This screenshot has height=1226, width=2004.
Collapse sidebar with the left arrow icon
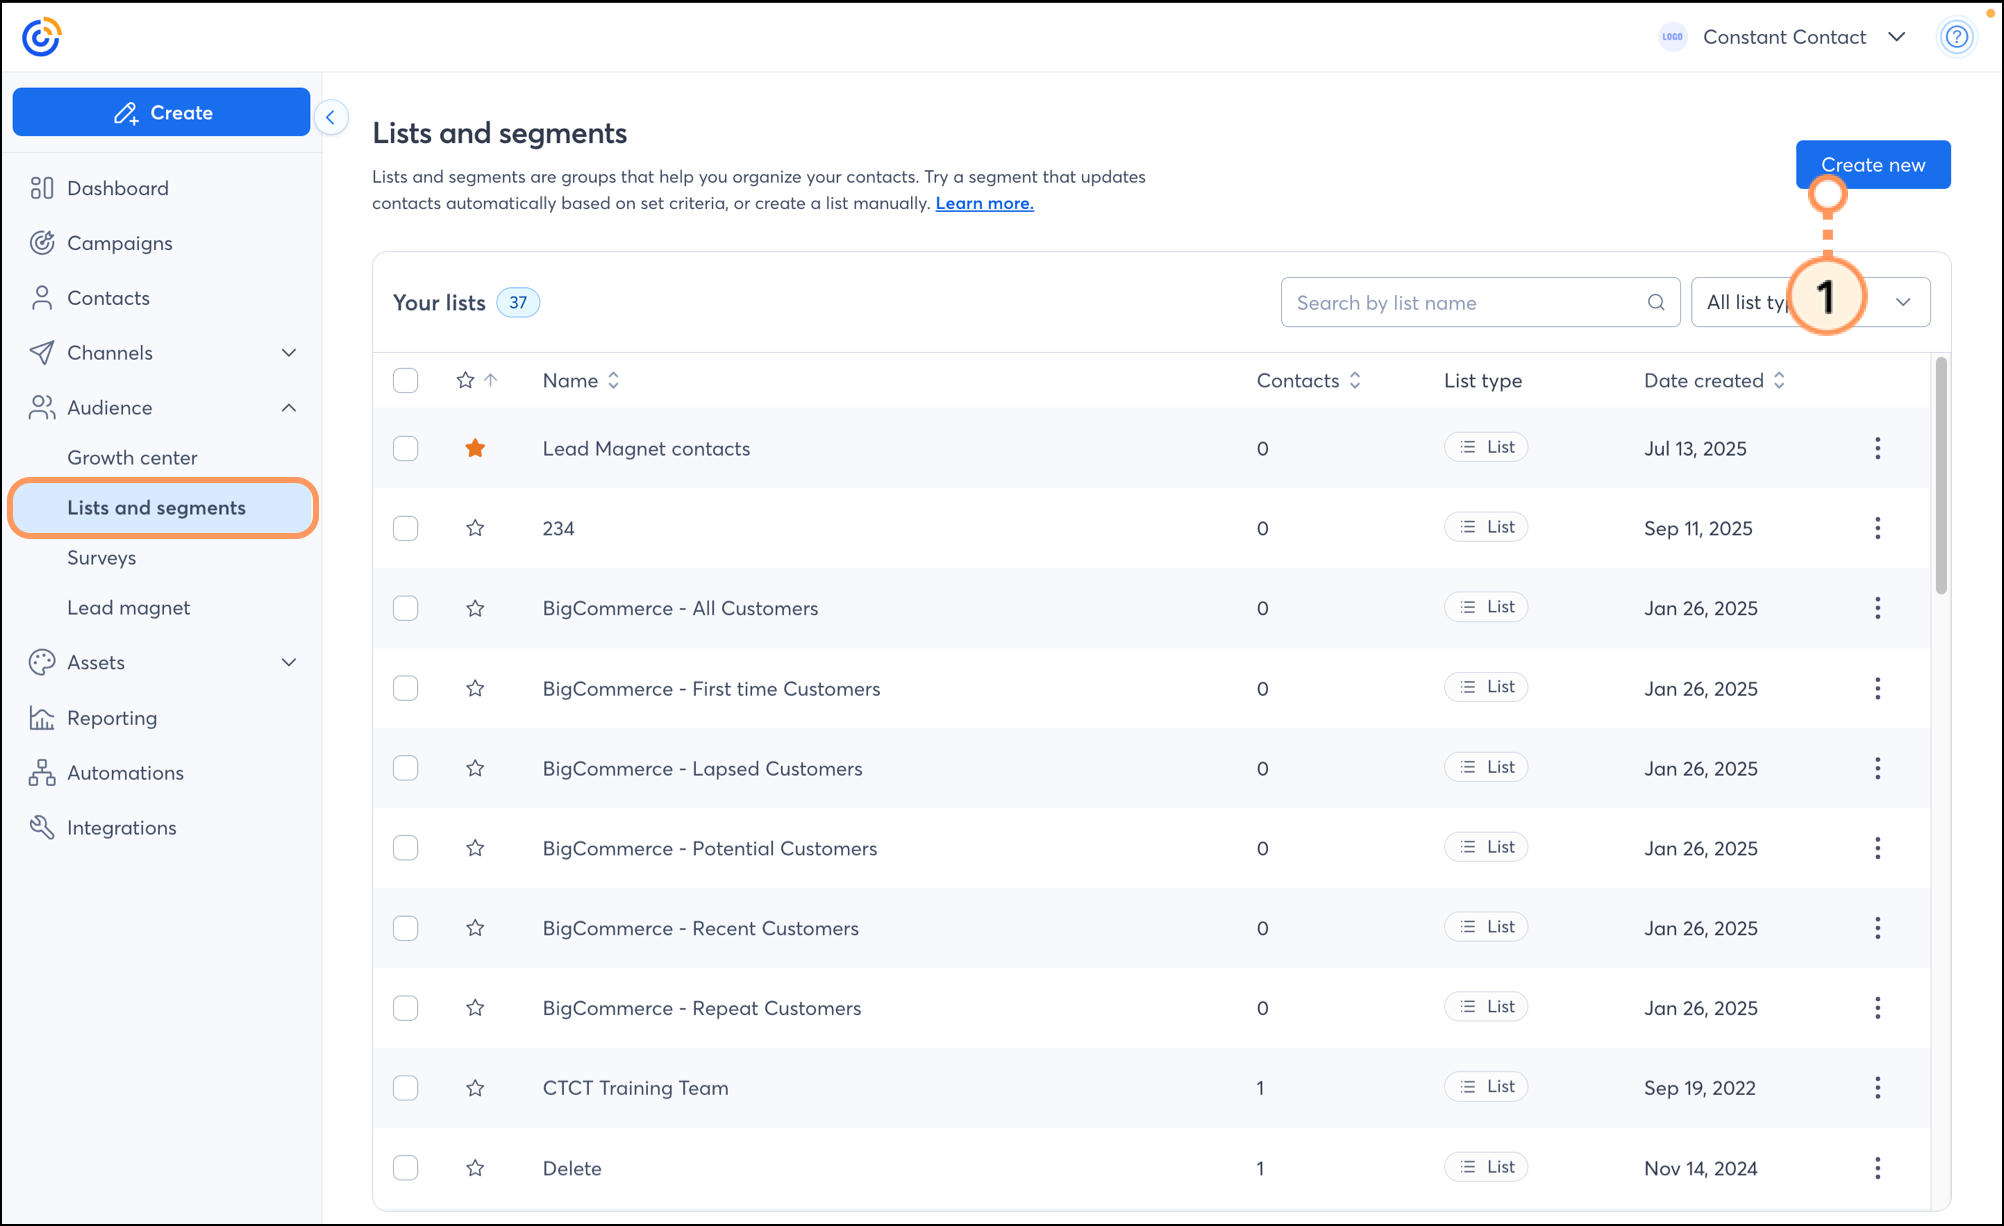331,117
